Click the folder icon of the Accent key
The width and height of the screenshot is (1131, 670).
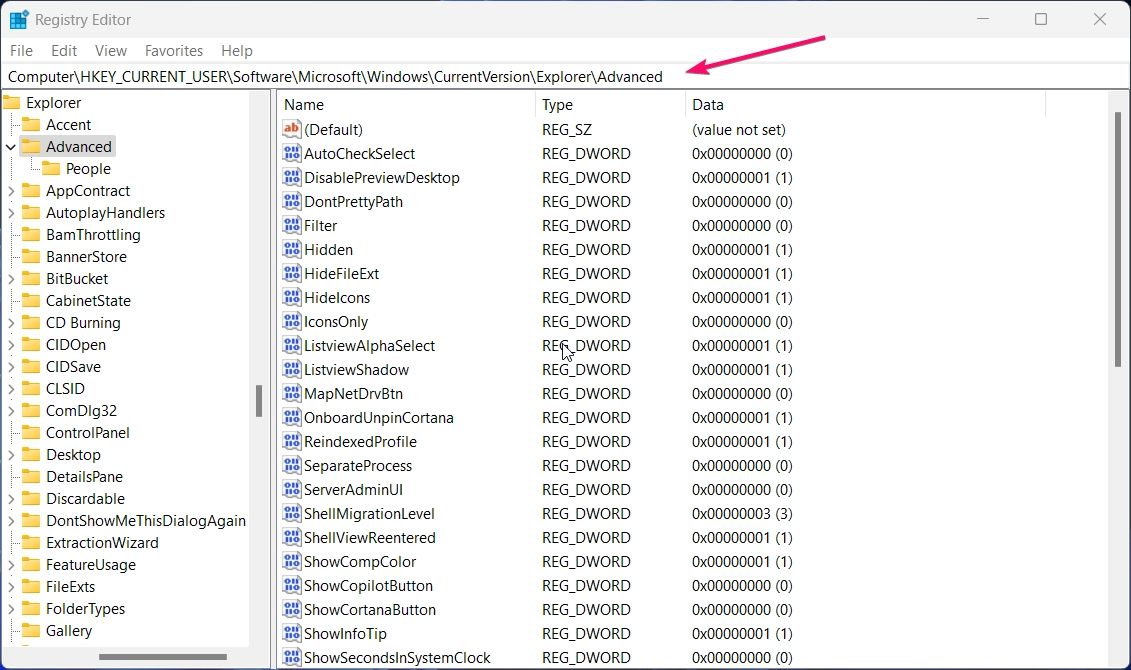point(31,124)
